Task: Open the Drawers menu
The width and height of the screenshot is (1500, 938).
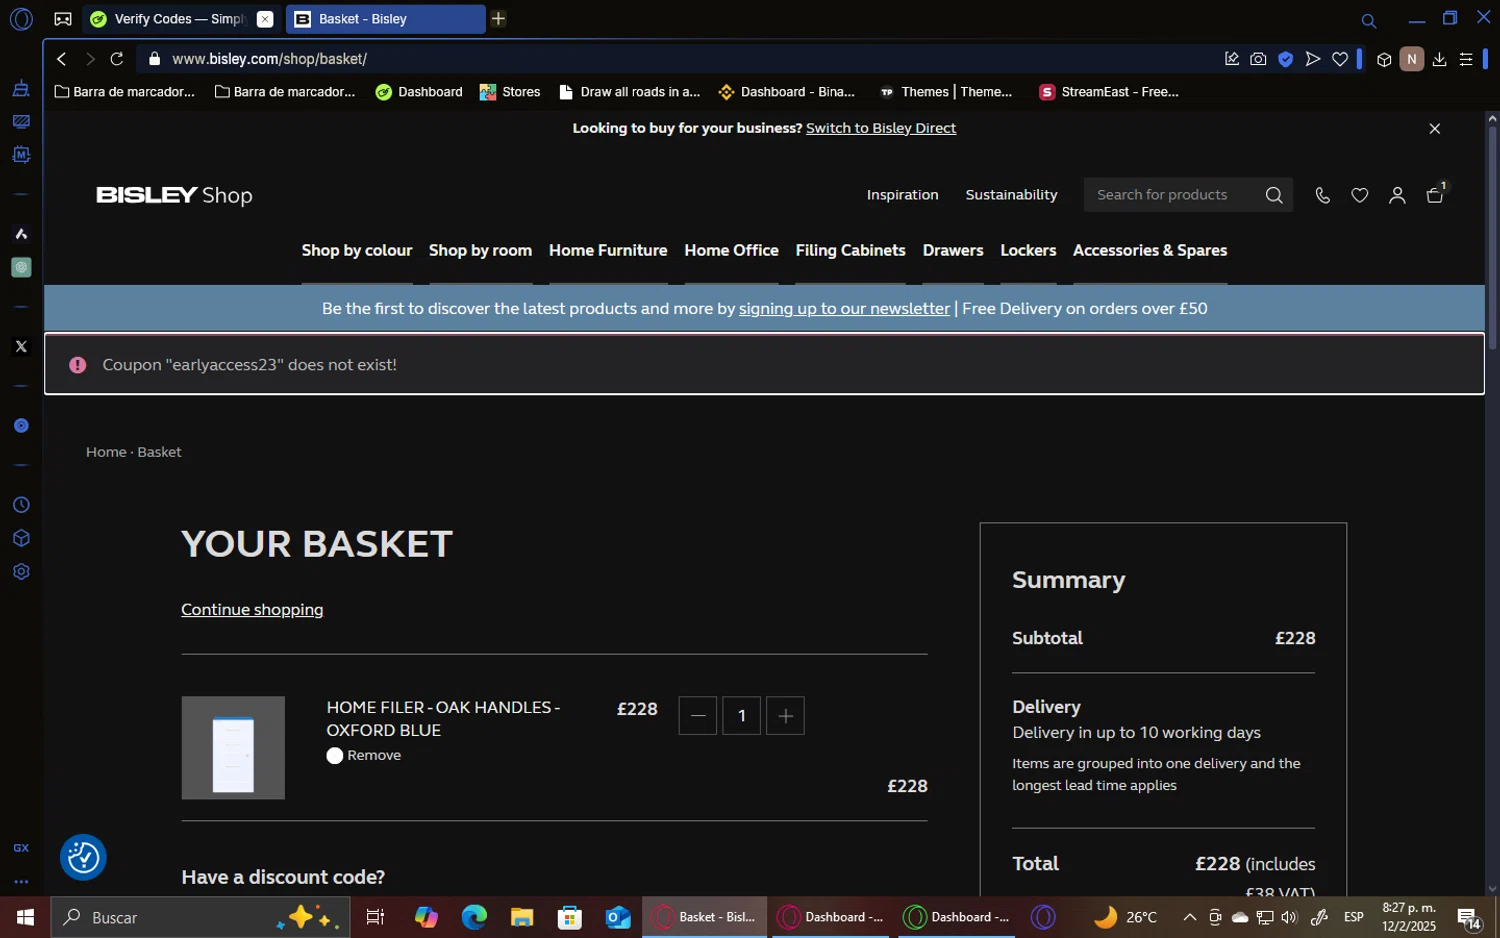Action: tap(953, 251)
